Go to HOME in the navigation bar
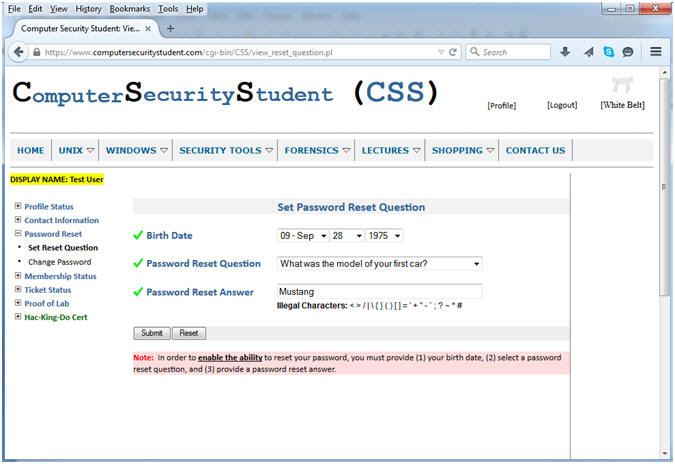This screenshot has height=464, width=675. click(31, 150)
